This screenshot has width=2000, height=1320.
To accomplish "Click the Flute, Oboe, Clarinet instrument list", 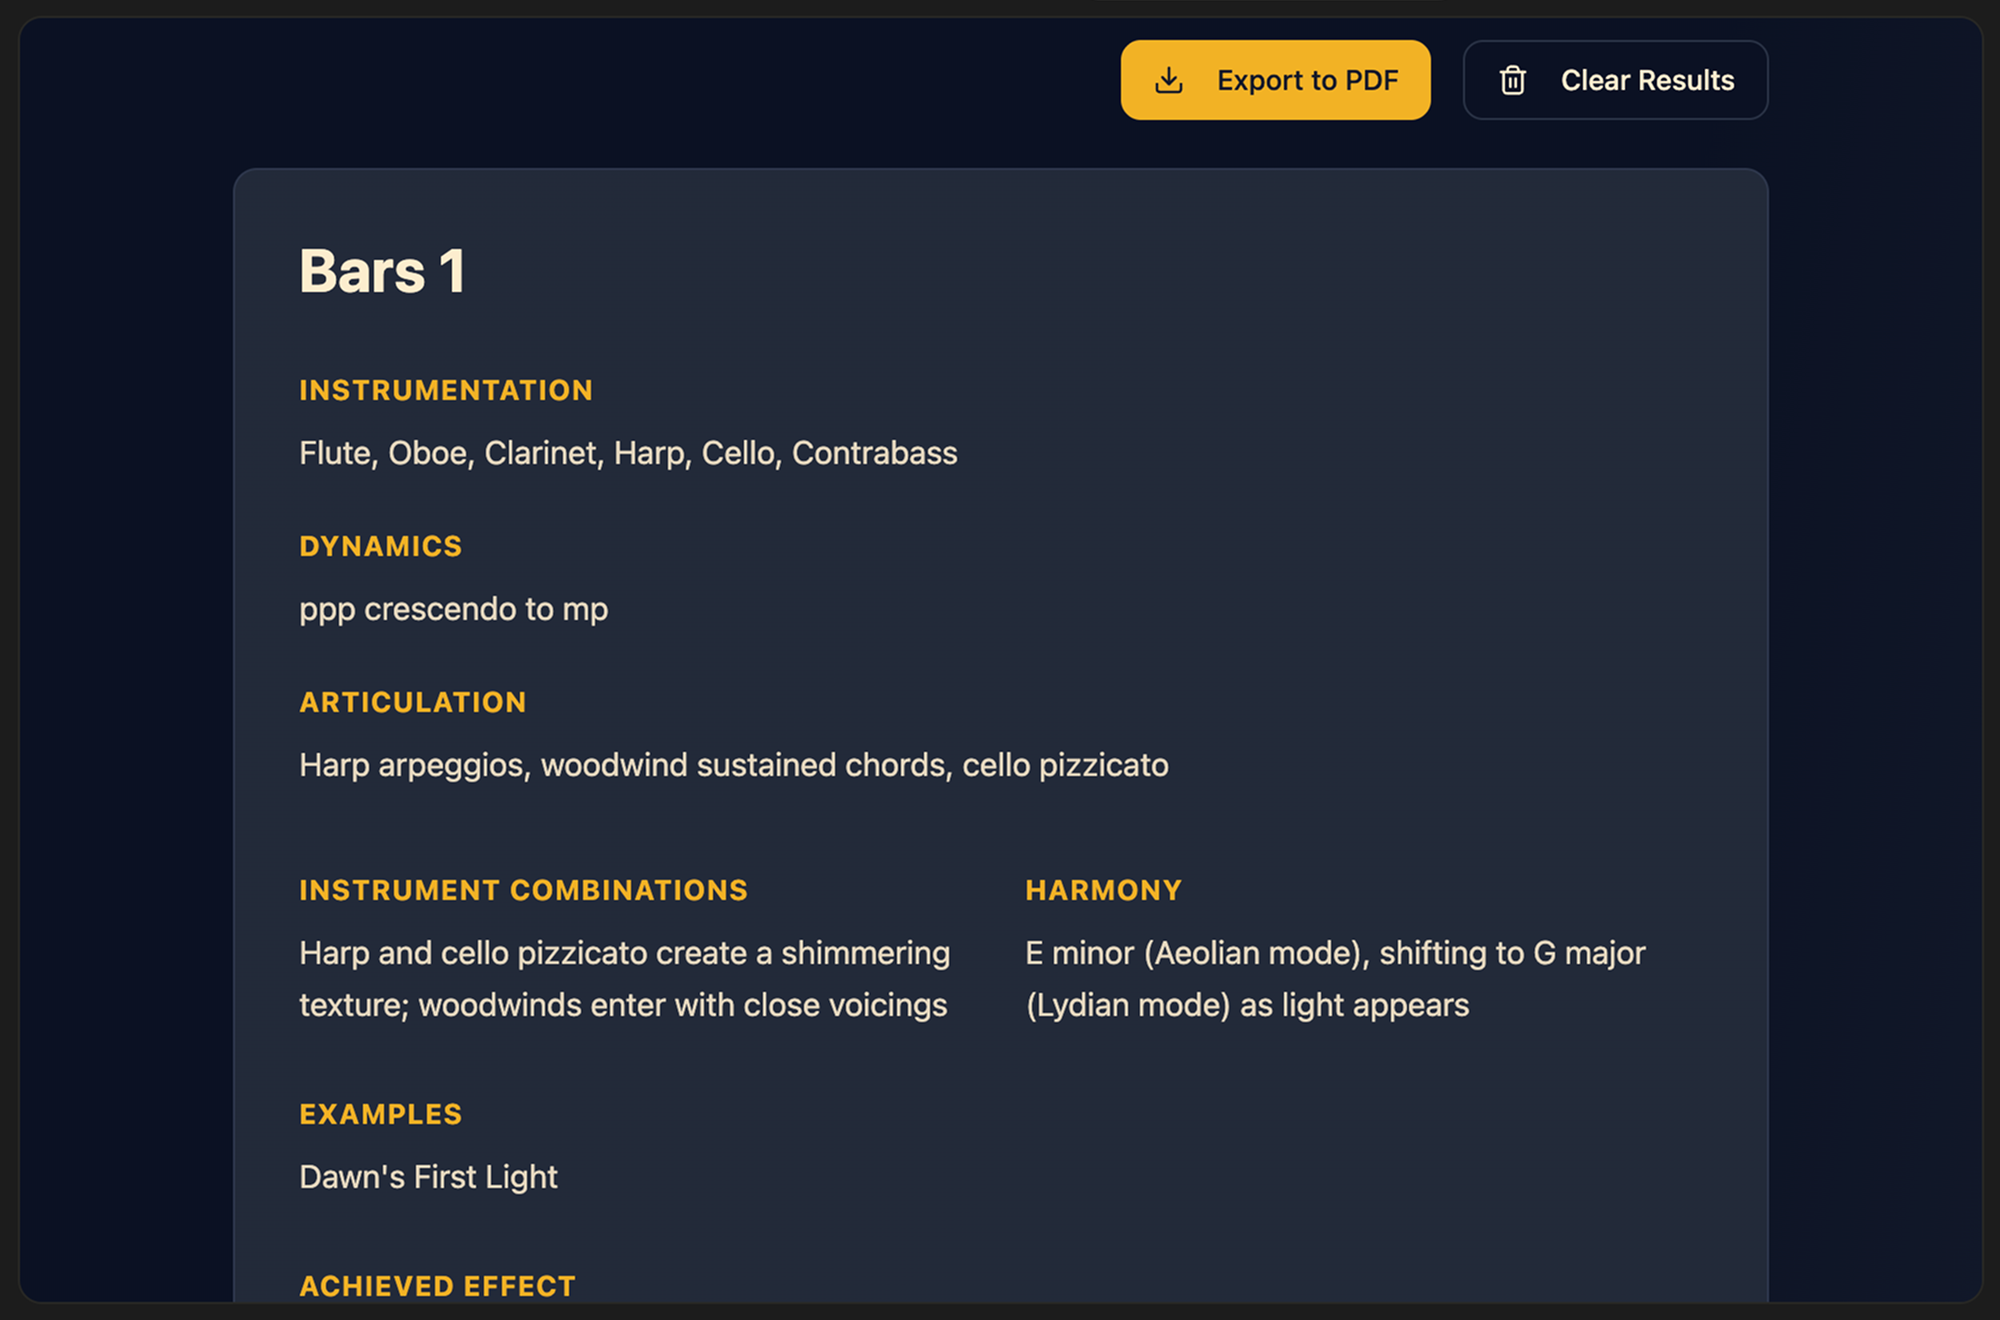I will 628,453.
